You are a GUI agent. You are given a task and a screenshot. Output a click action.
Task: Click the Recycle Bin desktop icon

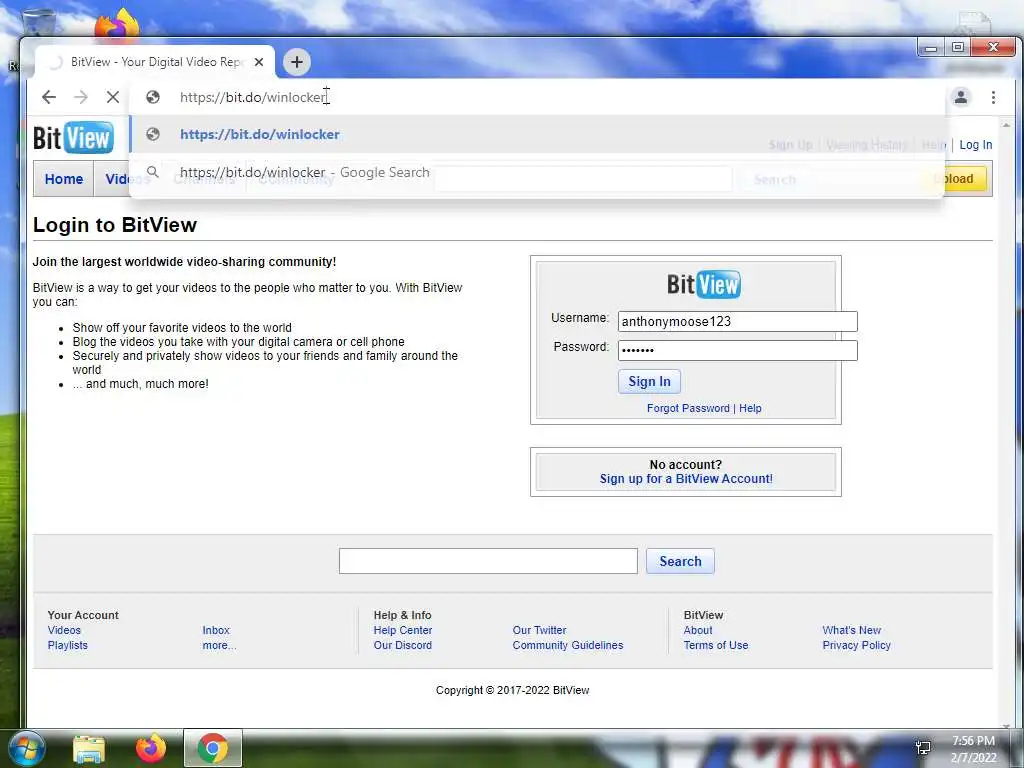coord(39,23)
